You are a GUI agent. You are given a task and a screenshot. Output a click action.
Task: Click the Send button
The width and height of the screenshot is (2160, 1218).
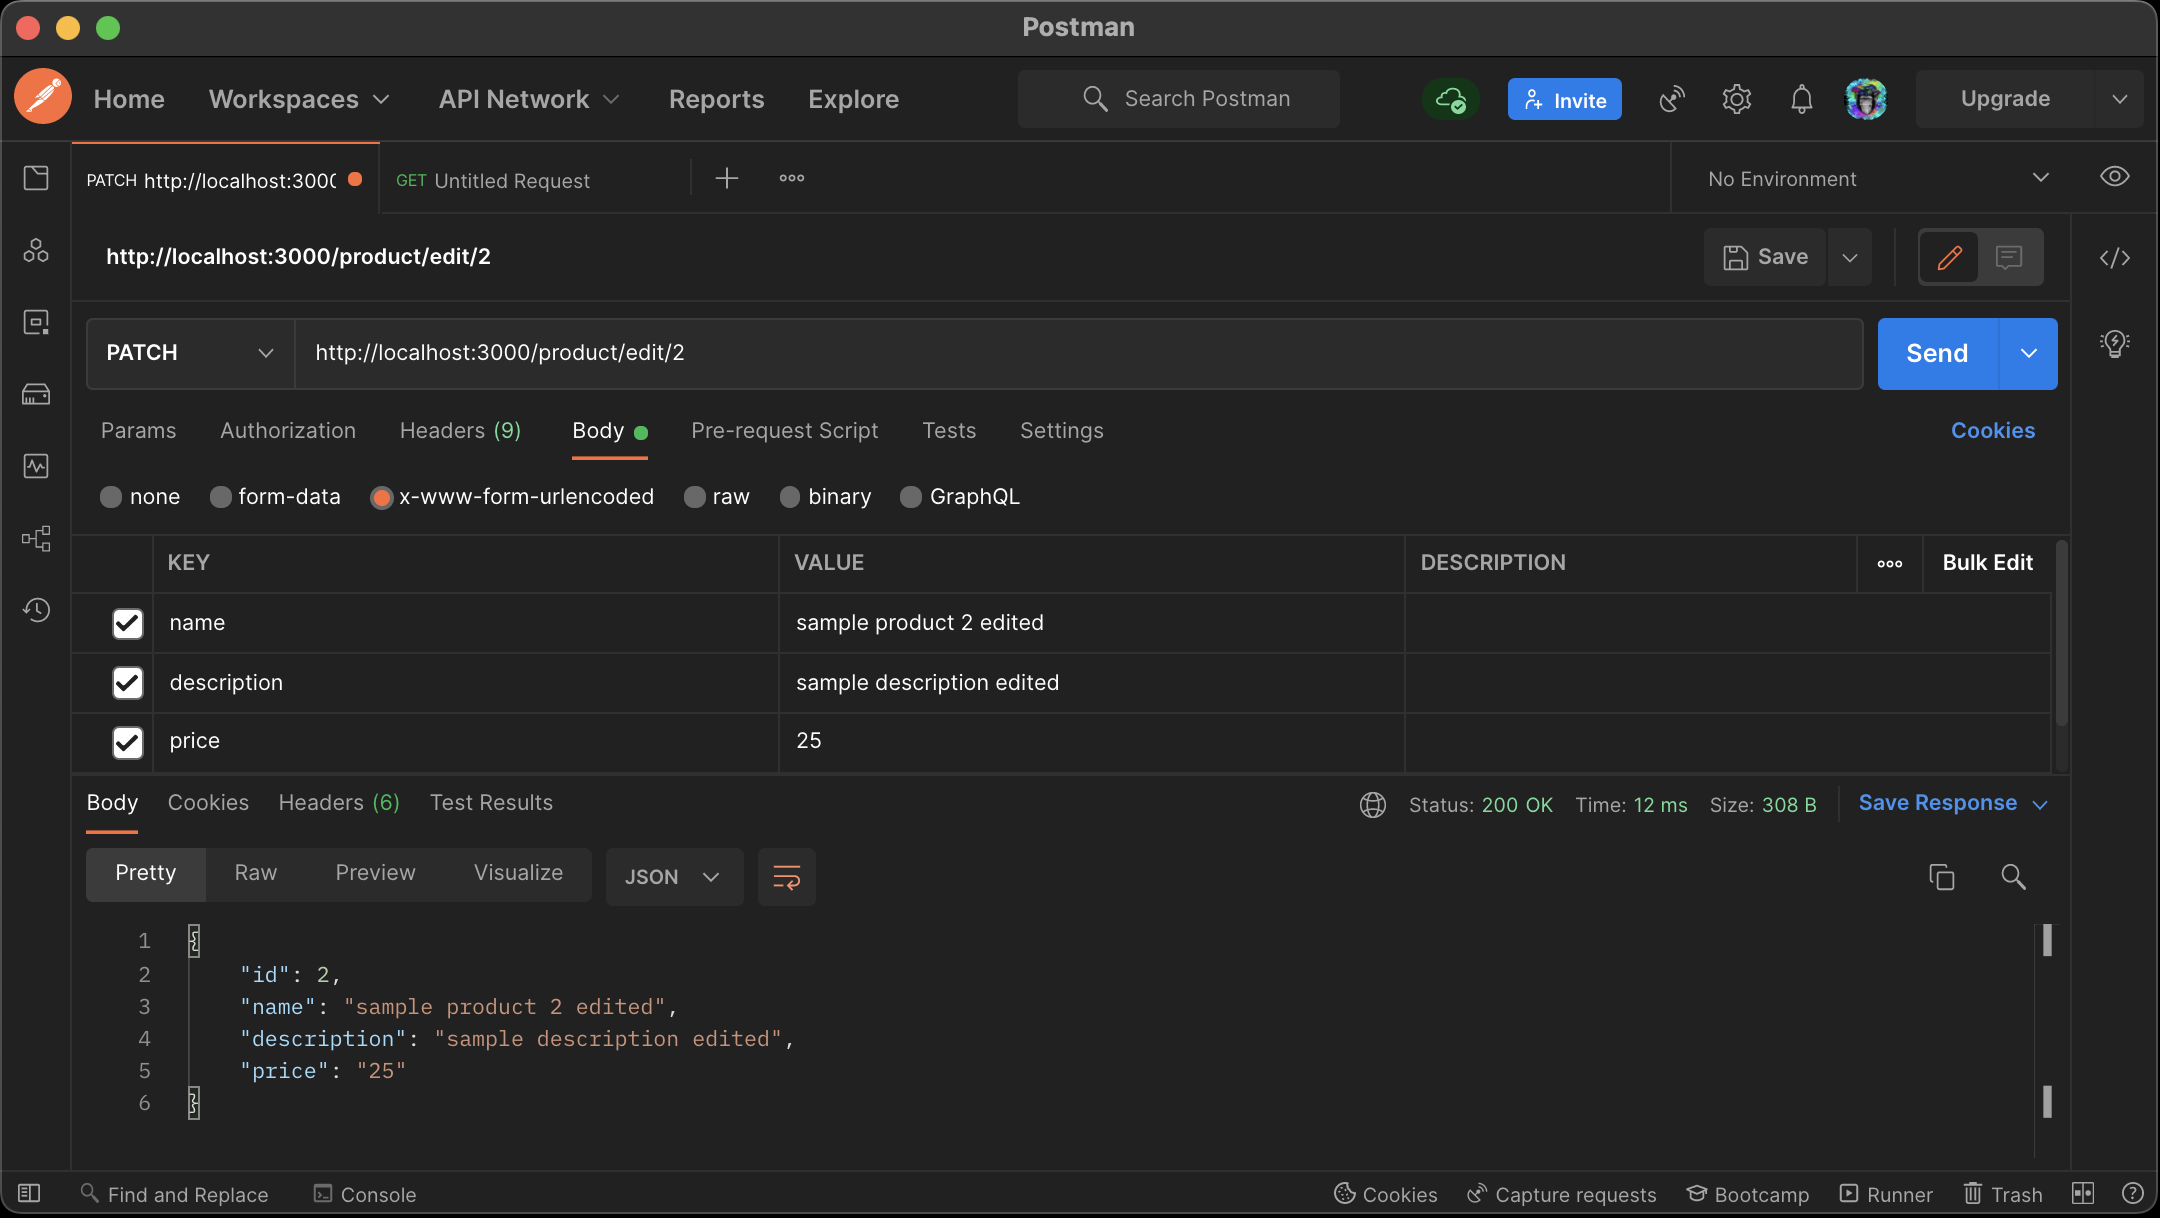pyautogui.click(x=1936, y=353)
